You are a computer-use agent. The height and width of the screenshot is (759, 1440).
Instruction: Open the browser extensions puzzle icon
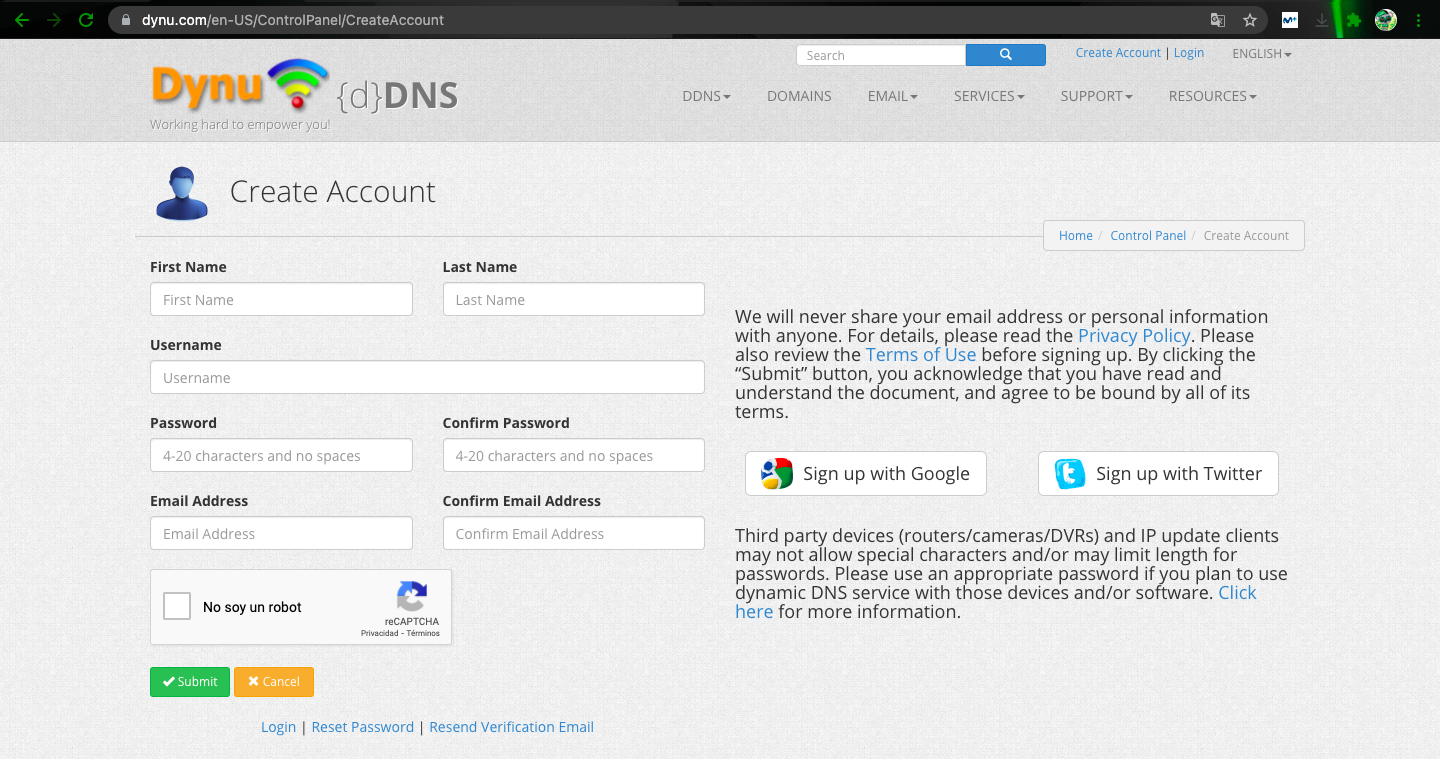pos(1354,20)
